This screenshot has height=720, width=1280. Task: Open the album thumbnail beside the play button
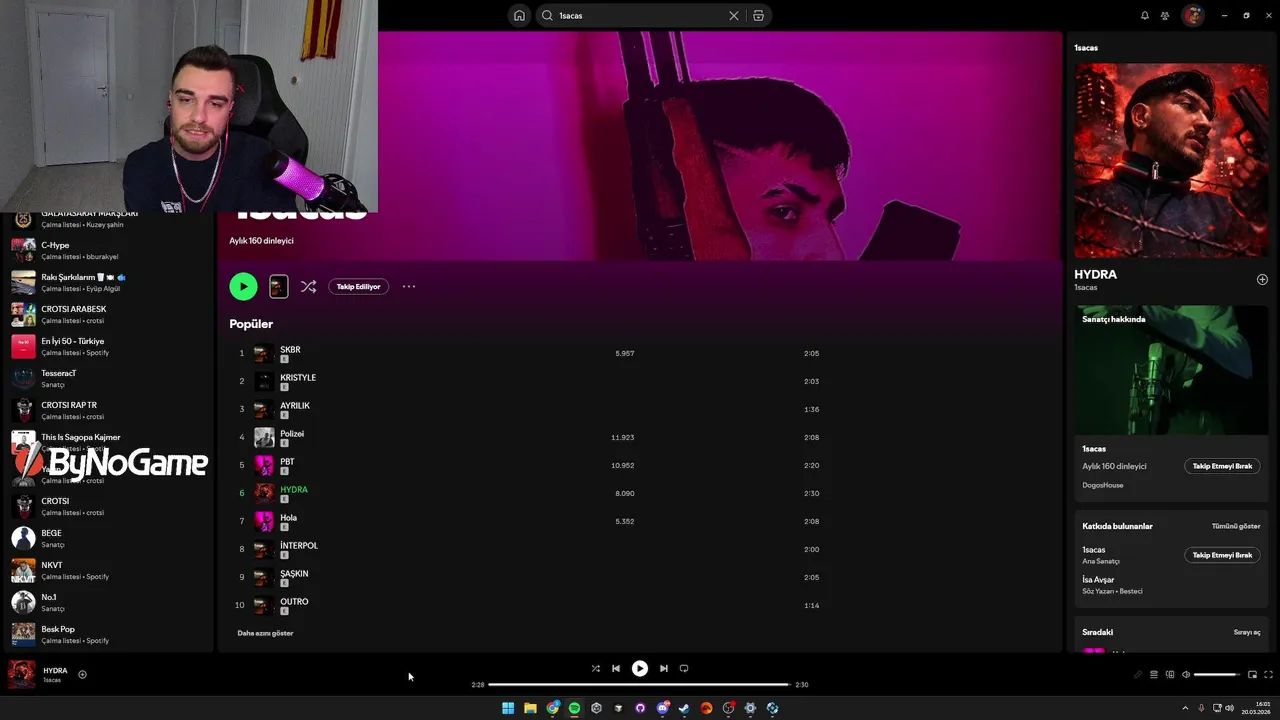279,286
